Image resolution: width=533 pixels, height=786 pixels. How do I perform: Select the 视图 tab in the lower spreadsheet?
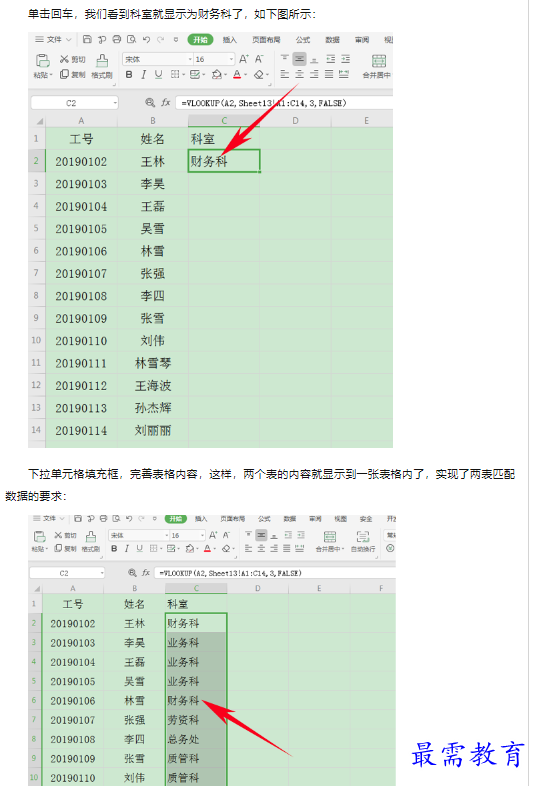(341, 519)
